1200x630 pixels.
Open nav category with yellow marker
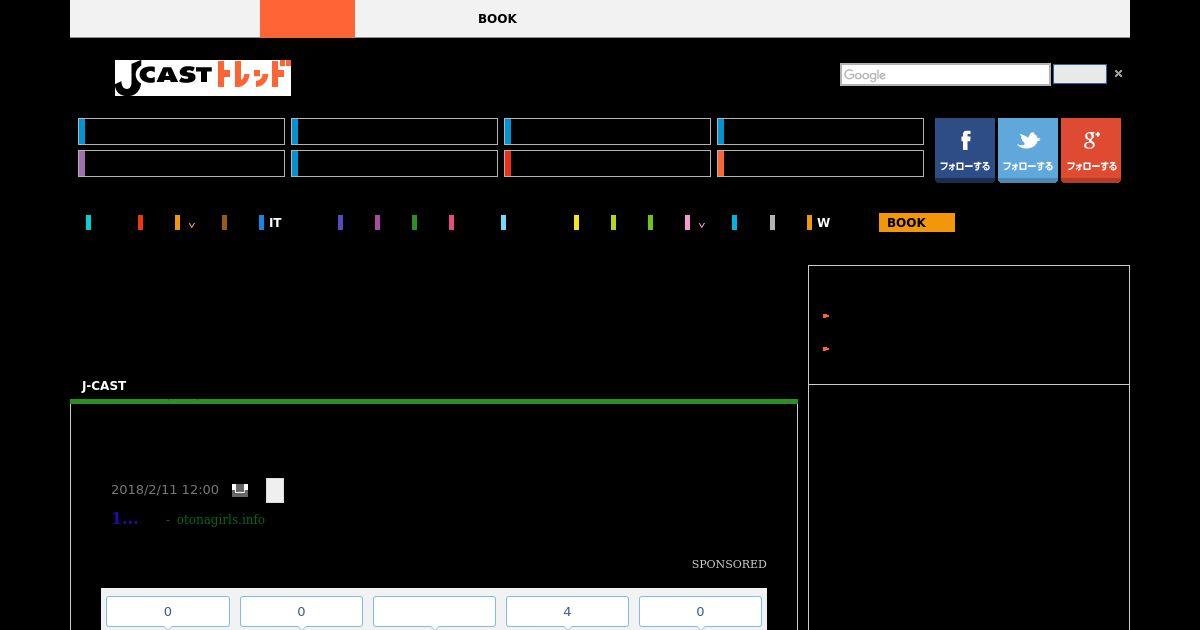click(x=576, y=223)
